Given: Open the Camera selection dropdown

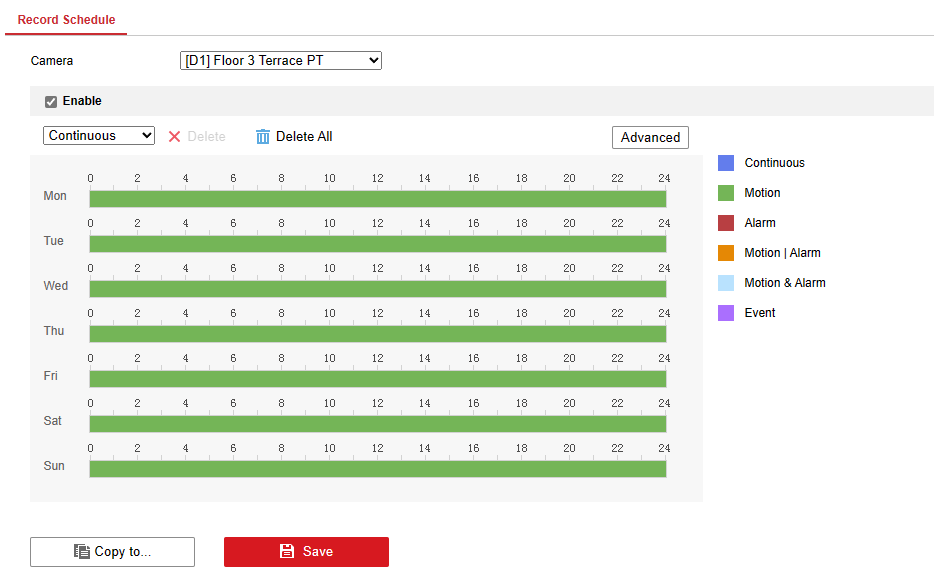Looking at the screenshot, I should 281,61.
